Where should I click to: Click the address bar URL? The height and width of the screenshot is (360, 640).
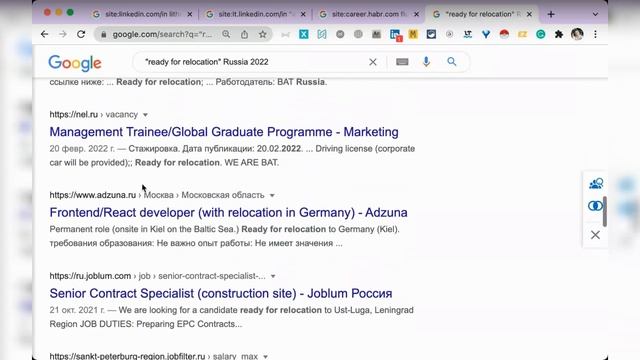[162, 35]
